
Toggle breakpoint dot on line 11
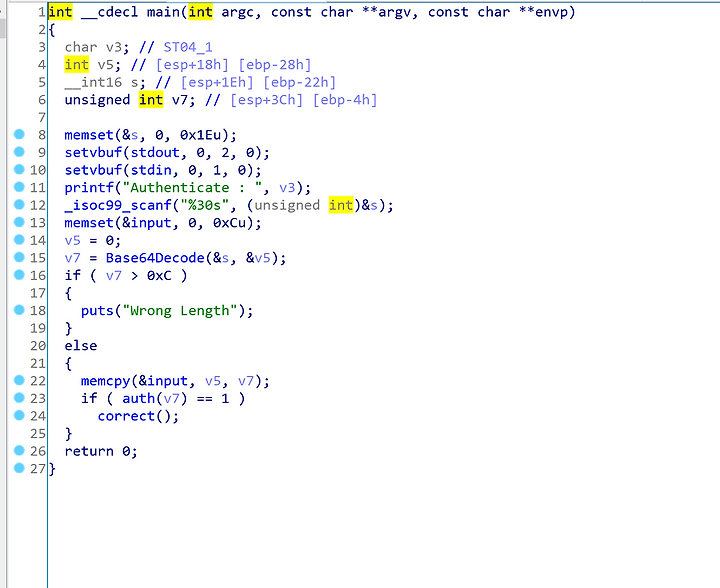[19, 187]
